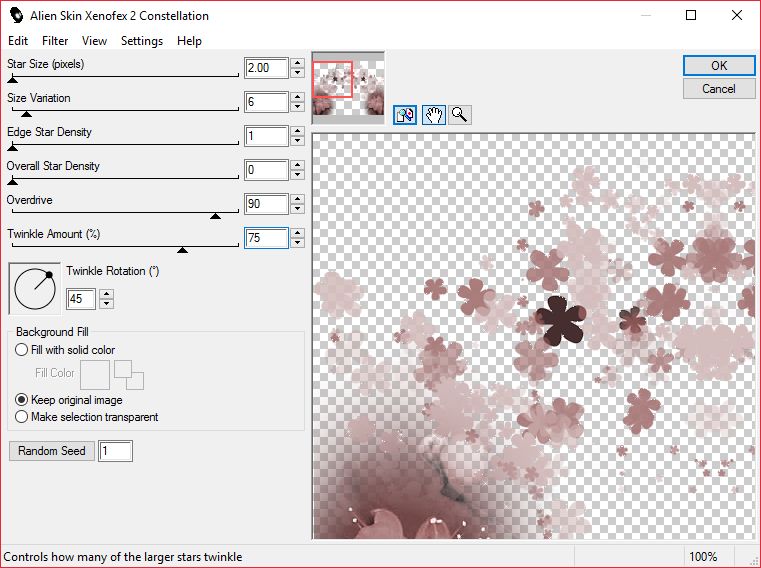This screenshot has height=568, width=761.
Task: Open the View menu
Action: point(94,41)
